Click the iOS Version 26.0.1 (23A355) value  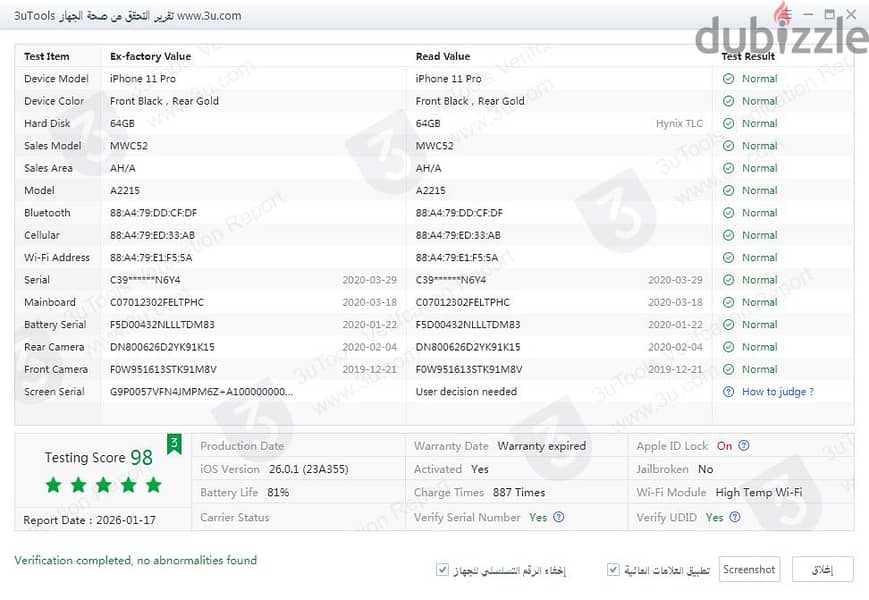309,469
